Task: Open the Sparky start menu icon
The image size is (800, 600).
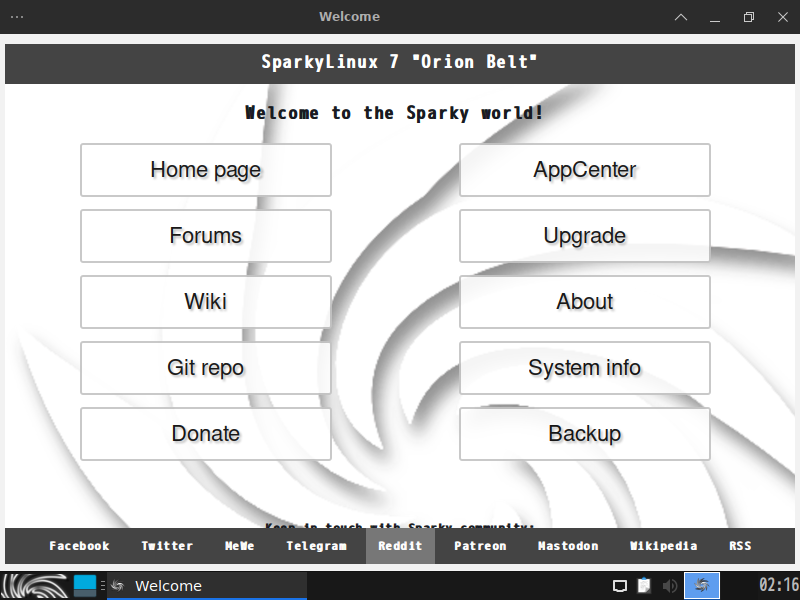Action: point(35,586)
